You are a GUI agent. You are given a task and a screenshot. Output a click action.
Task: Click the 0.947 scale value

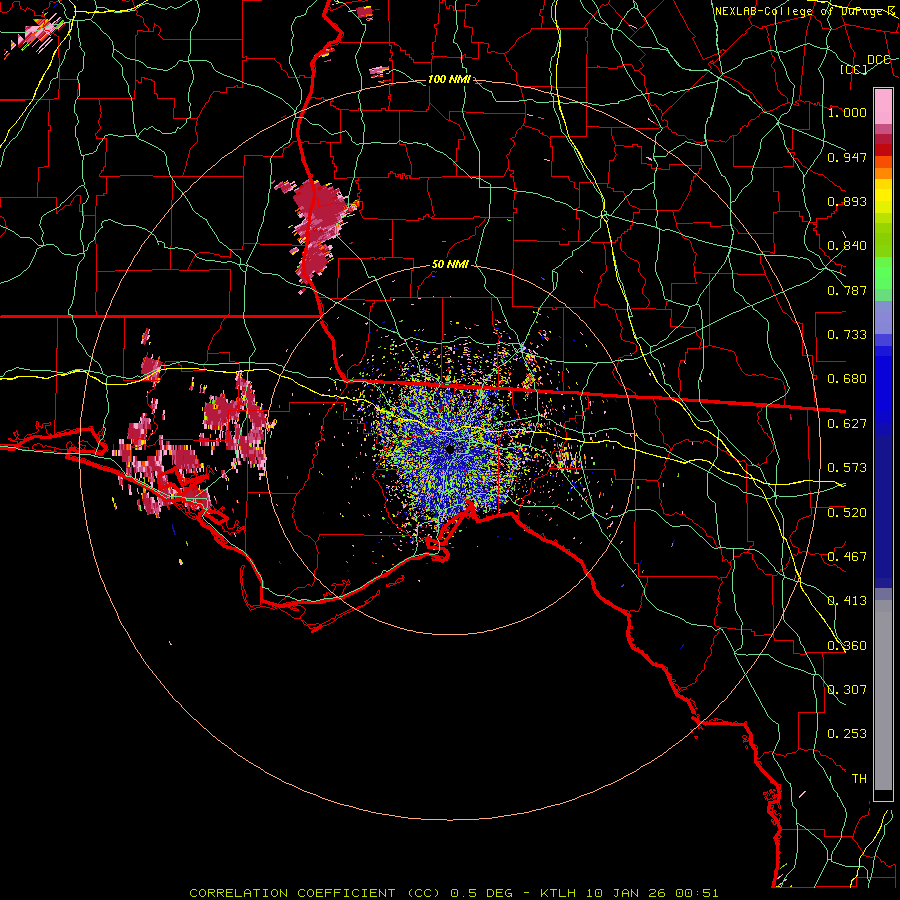click(x=847, y=157)
